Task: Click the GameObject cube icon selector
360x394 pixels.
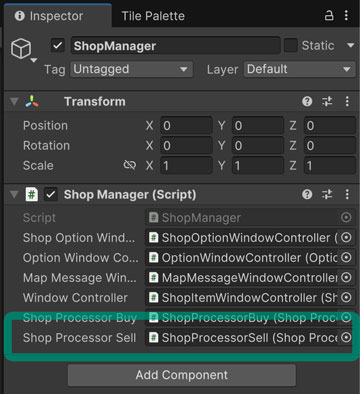Action: tap(21, 49)
